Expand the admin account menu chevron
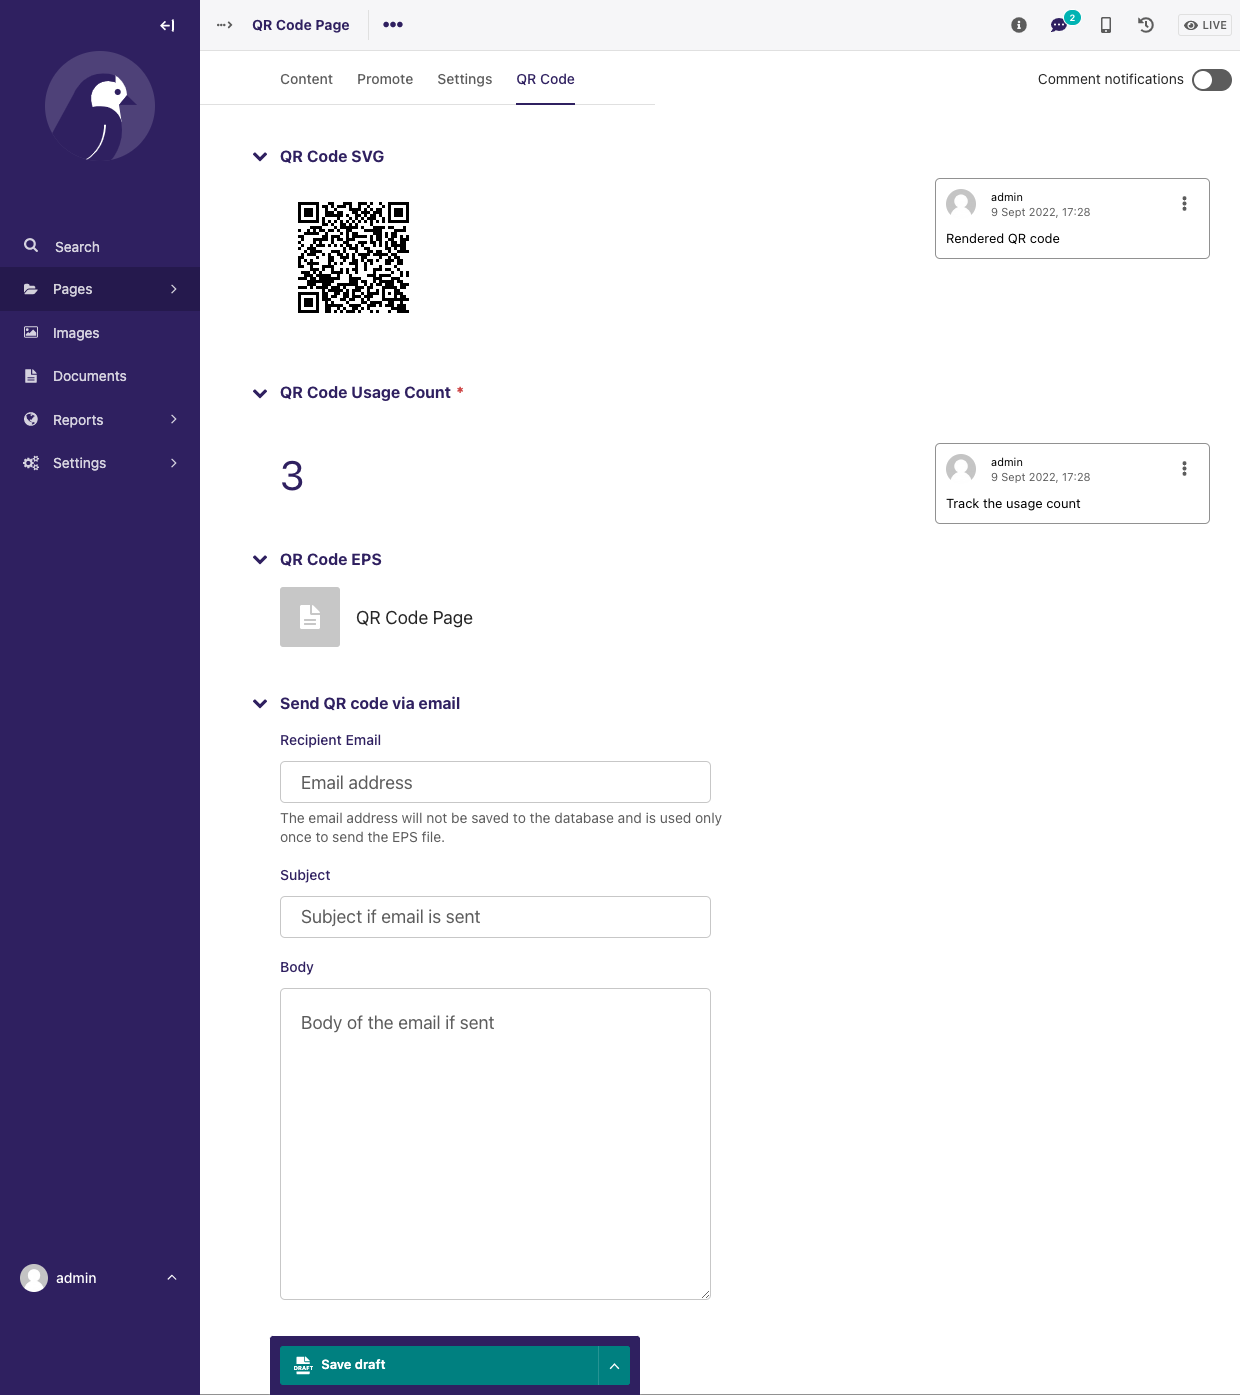1240x1395 pixels. click(172, 1278)
